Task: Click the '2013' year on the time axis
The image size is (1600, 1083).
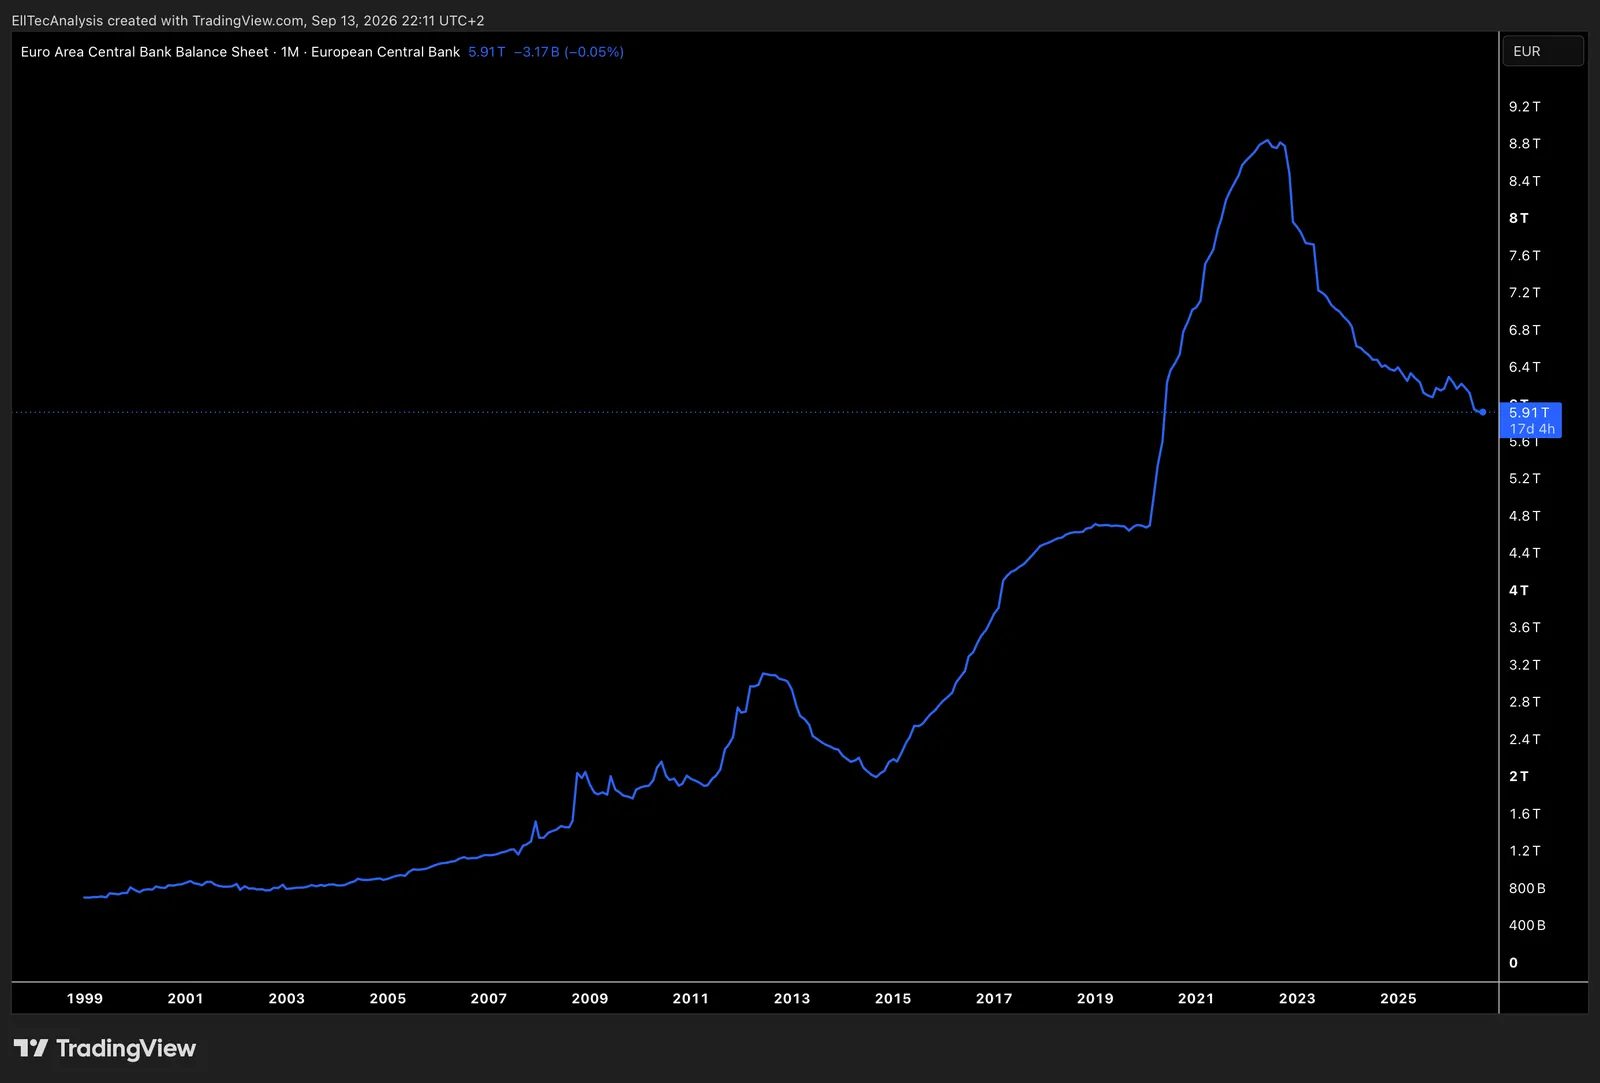Action: click(792, 998)
